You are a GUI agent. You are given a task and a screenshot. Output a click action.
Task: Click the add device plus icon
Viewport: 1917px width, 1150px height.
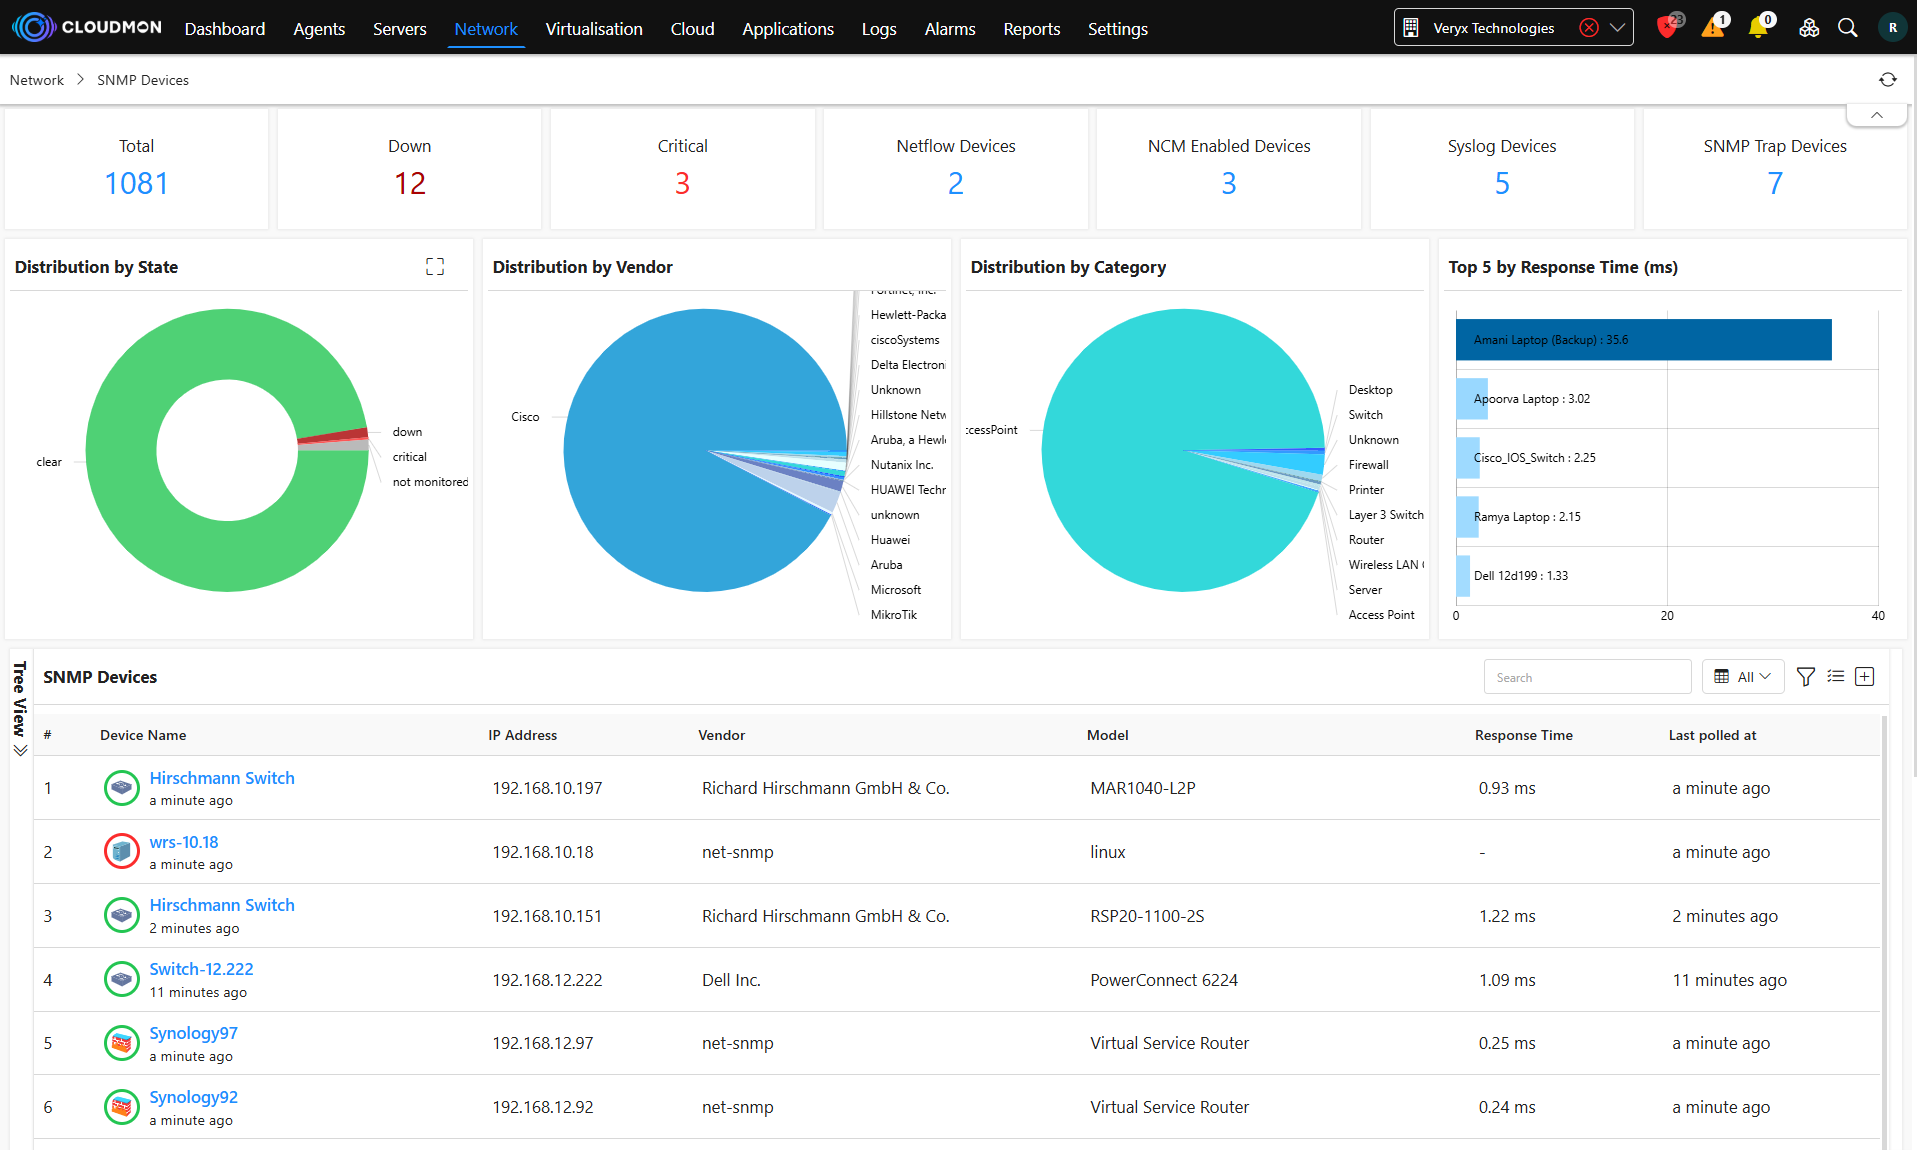pyautogui.click(x=1864, y=677)
